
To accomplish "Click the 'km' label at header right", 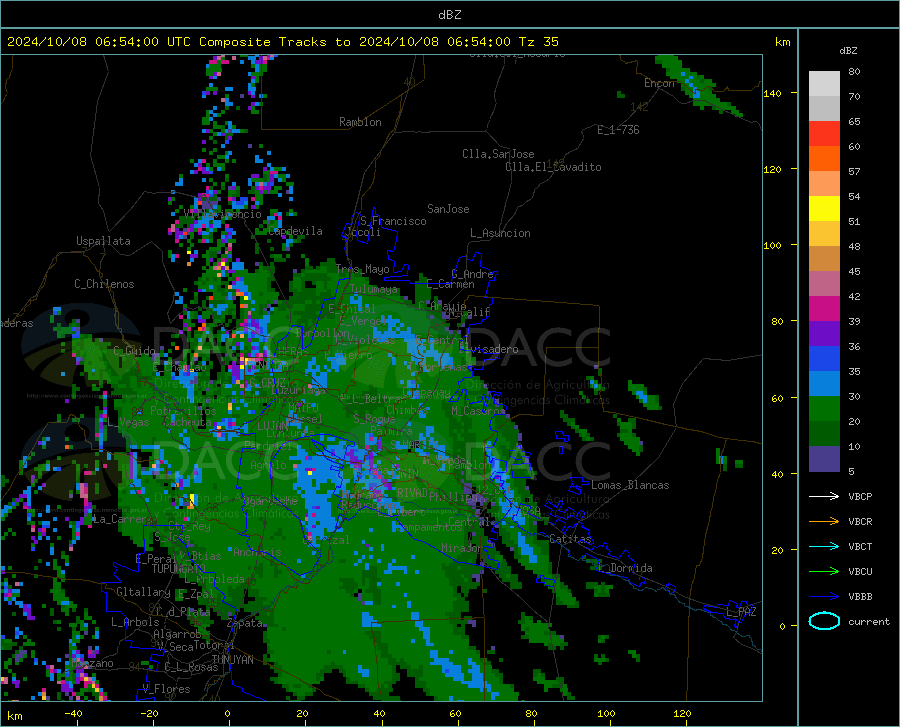I will pyautogui.click(x=782, y=42).
